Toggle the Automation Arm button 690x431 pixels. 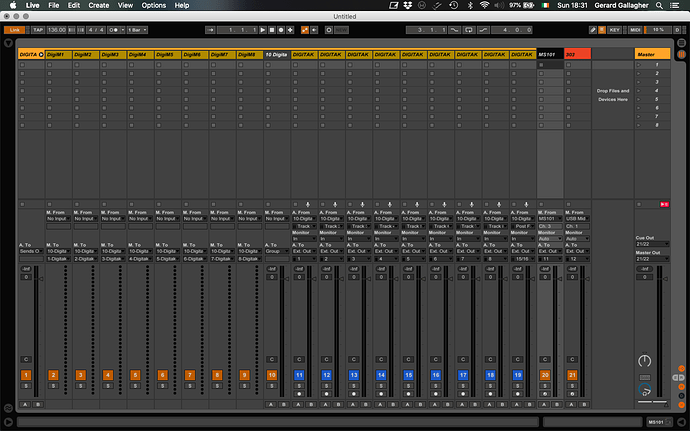pyautogui.click(x=305, y=30)
